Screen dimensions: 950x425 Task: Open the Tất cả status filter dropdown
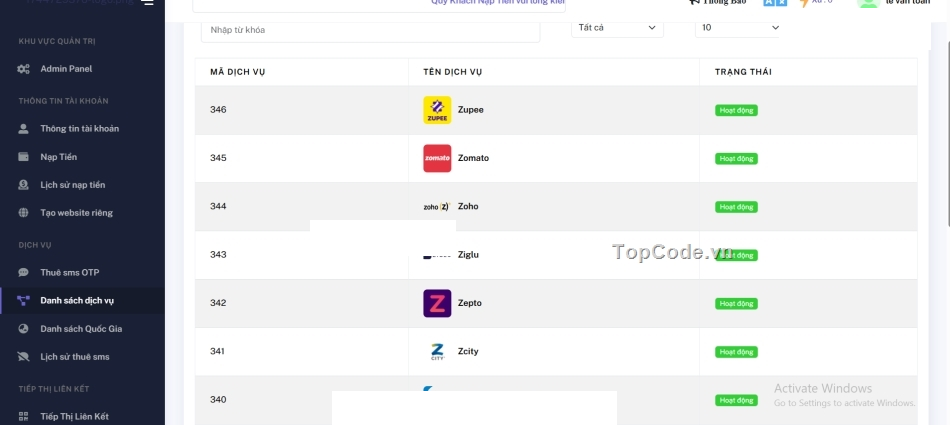pyautogui.click(x=617, y=28)
